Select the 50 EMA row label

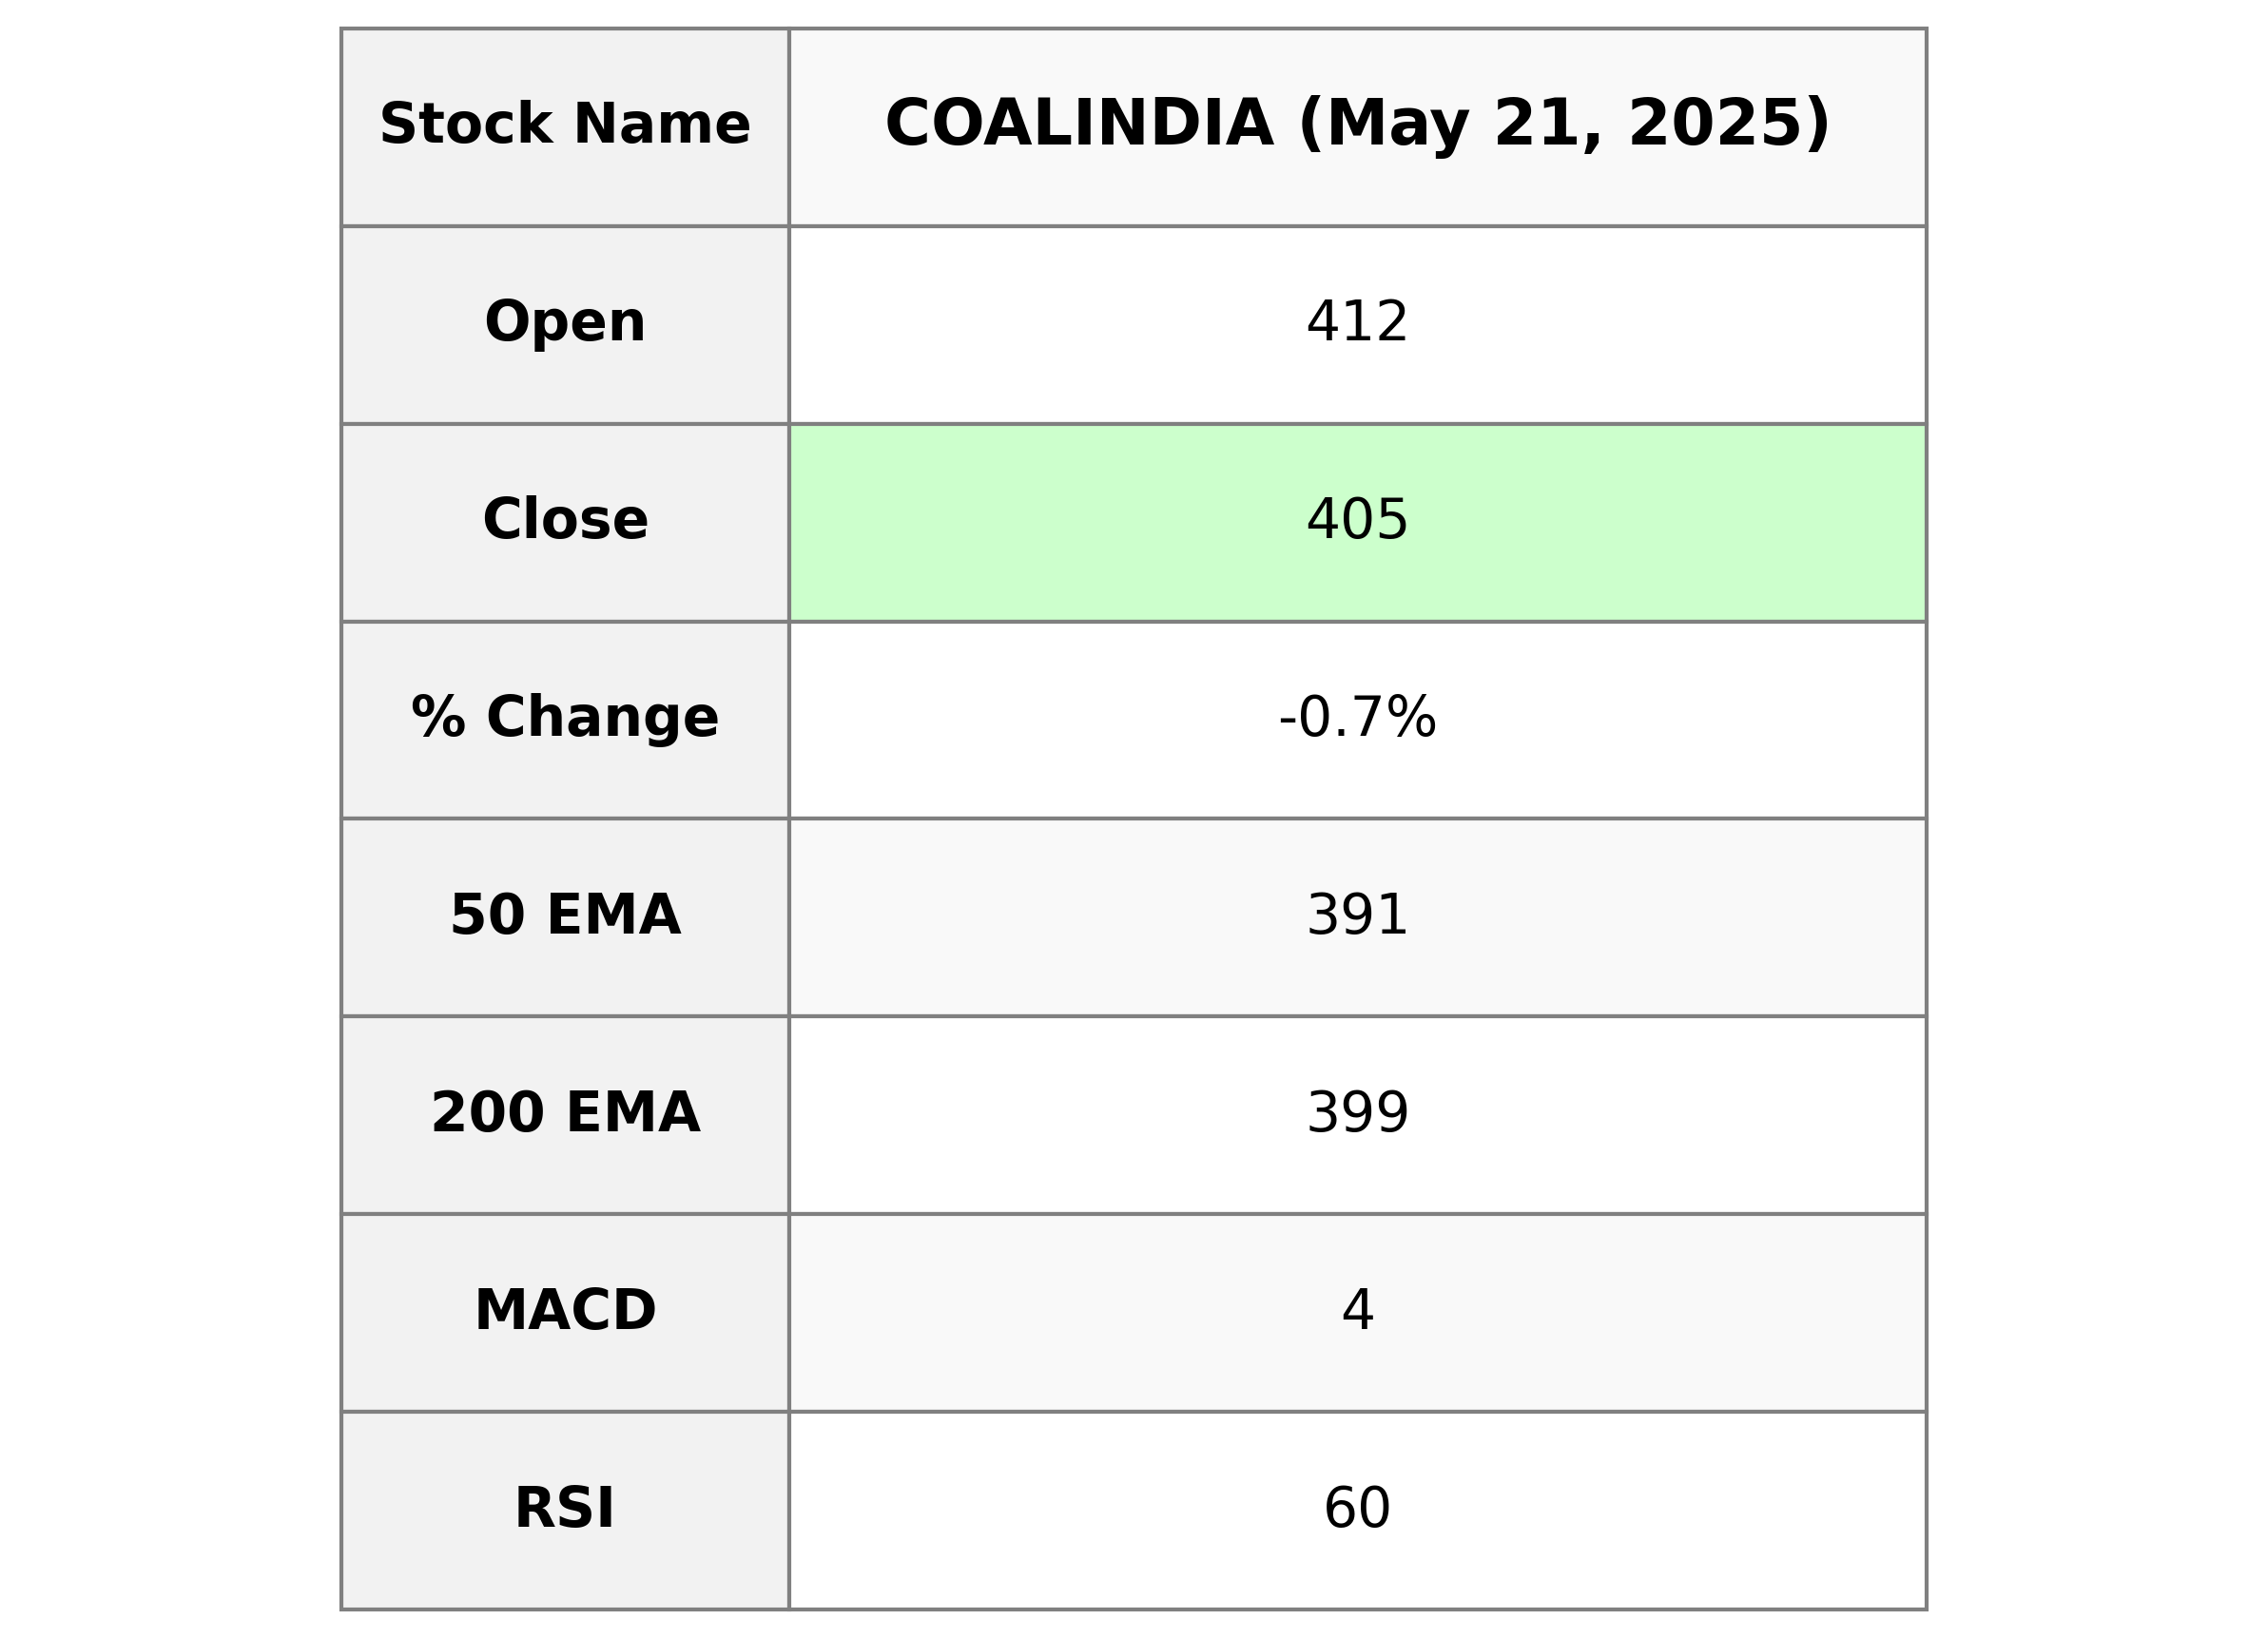click(x=564, y=916)
